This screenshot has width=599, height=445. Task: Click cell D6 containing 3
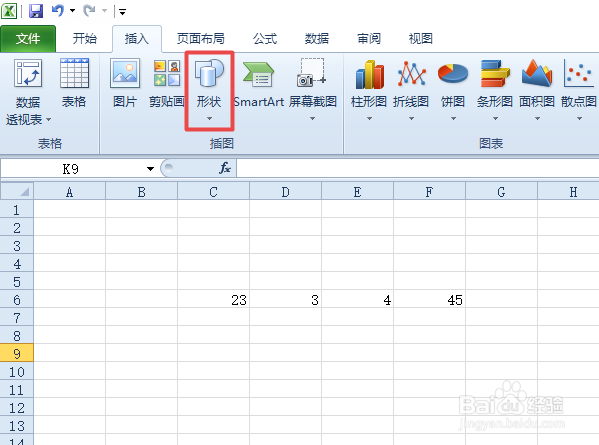pos(285,300)
